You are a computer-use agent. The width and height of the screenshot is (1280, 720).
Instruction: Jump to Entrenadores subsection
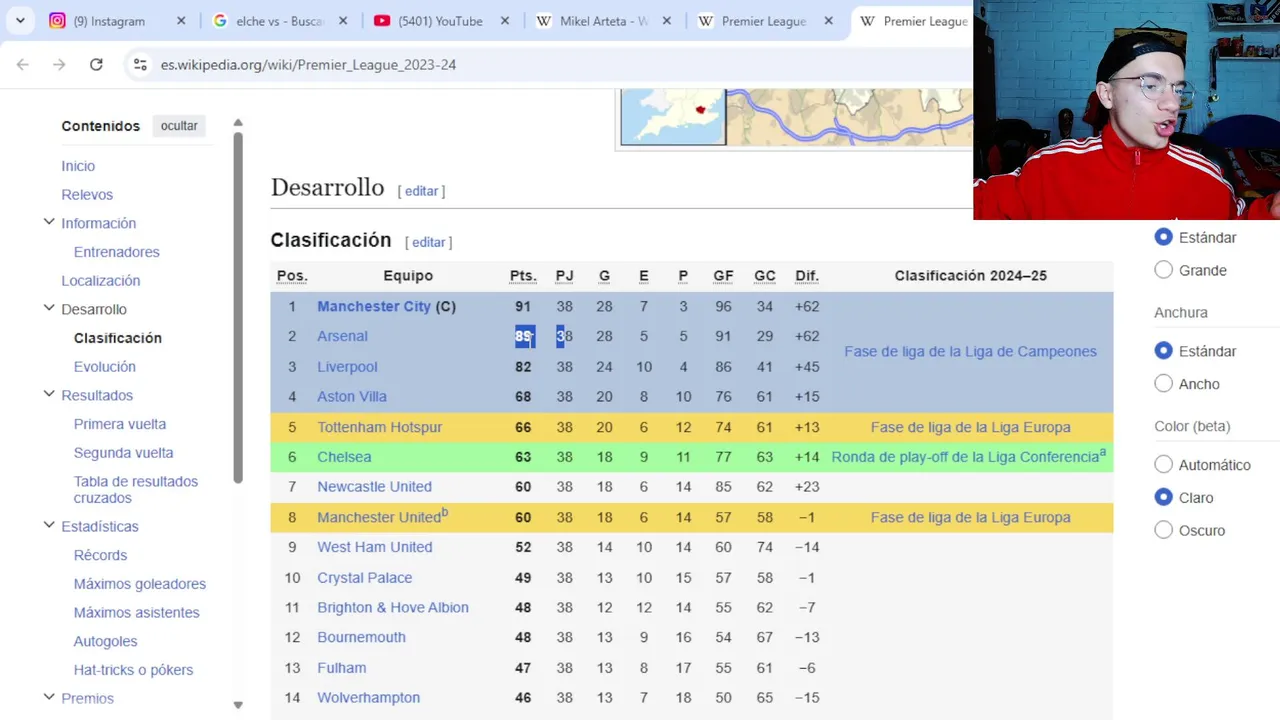(117, 252)
